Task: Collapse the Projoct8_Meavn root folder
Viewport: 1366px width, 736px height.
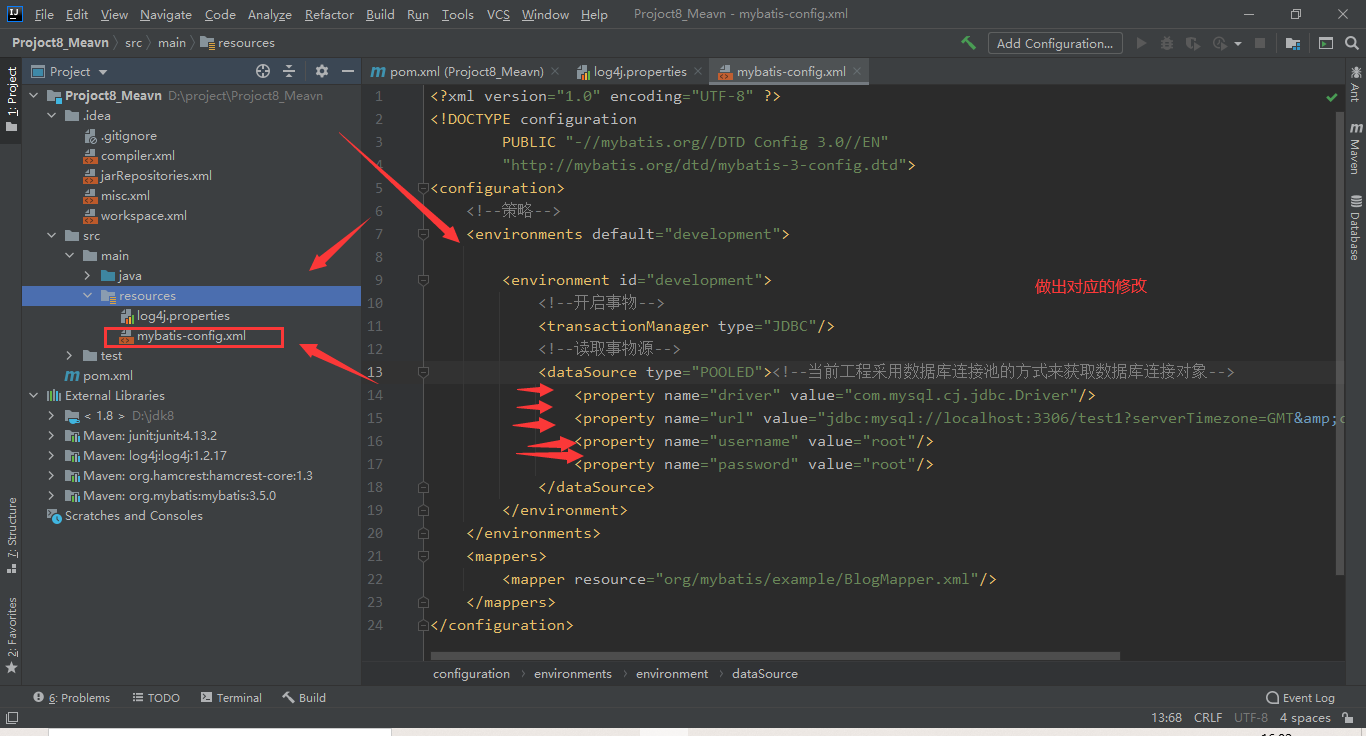Action: pyautogui.click(x=35, y=96)
